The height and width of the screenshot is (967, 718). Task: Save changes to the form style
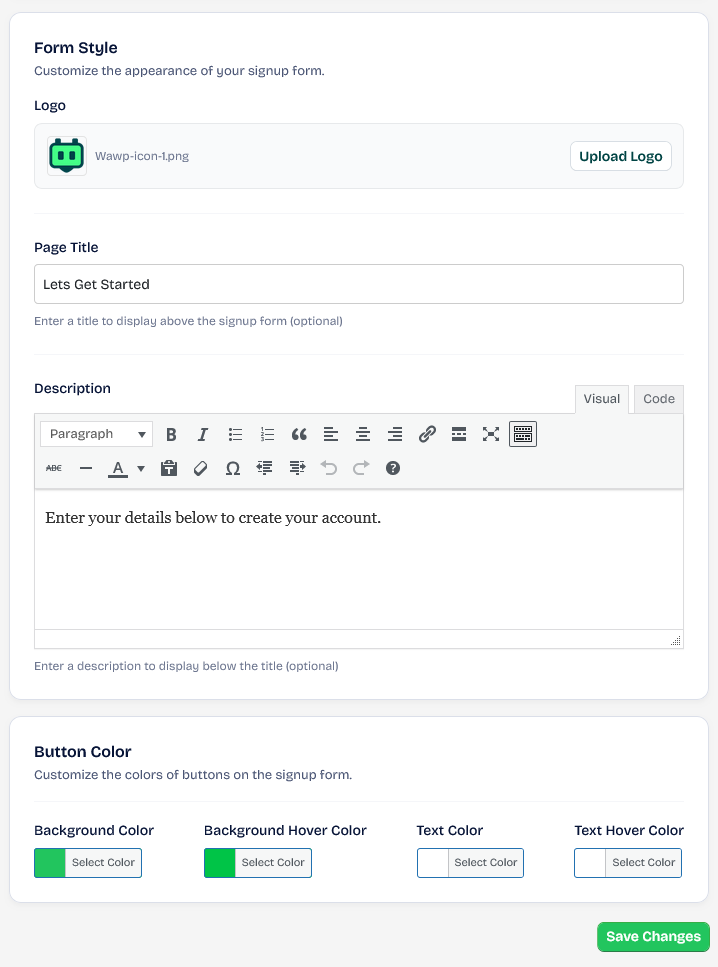click(653, 937)
